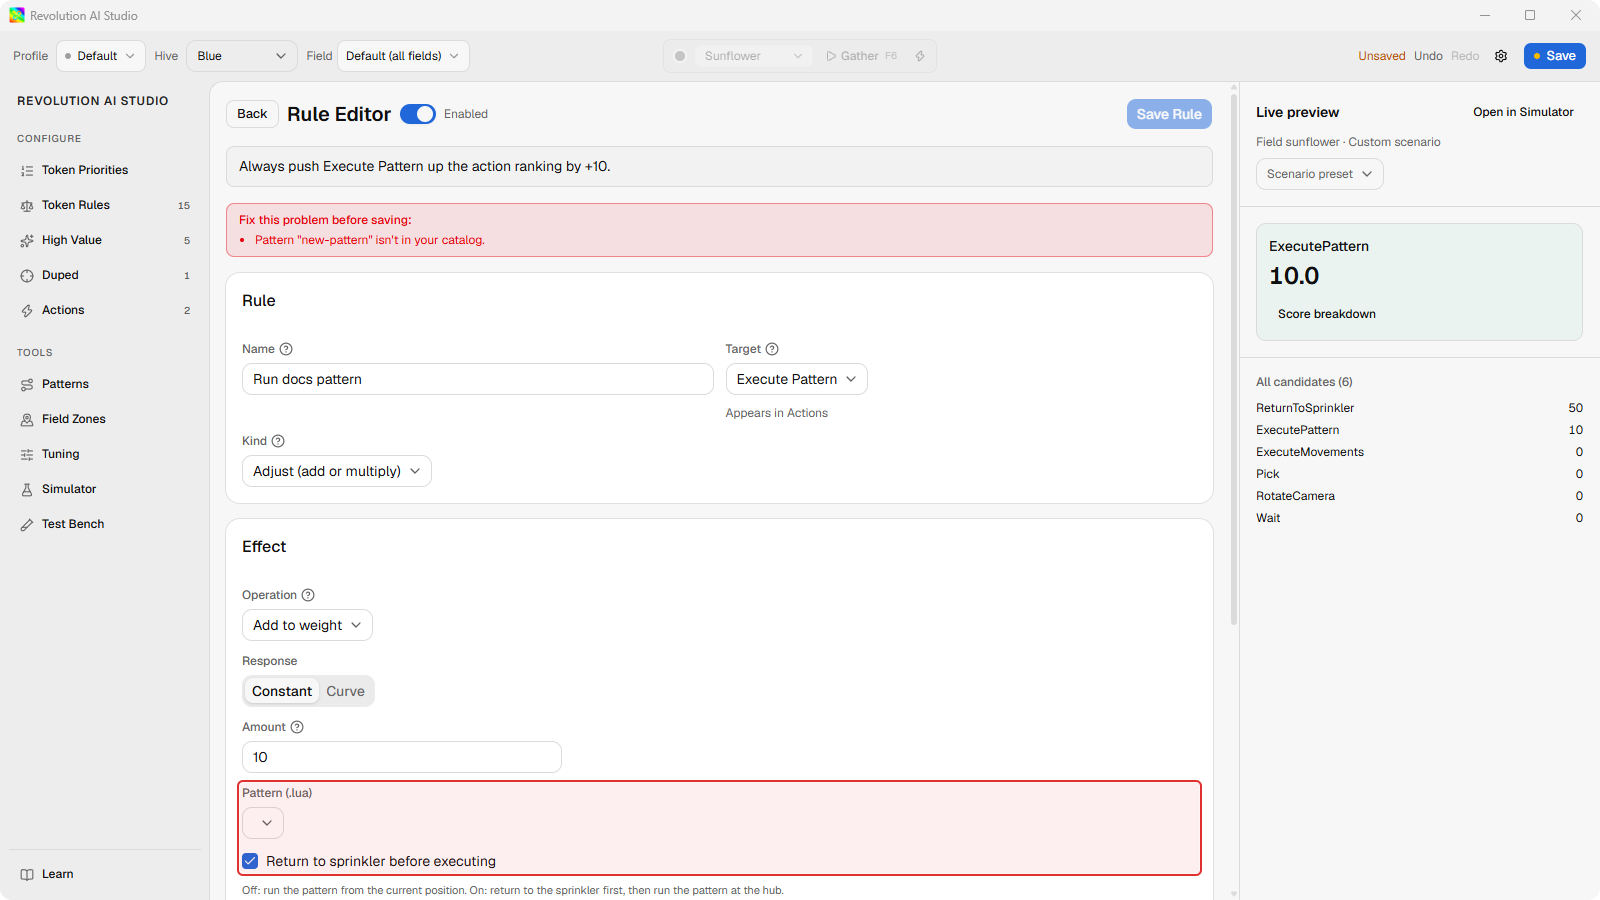Click Undo in the top bar
Screen dimensions: 1600x900
click(x=1428, y=56)
